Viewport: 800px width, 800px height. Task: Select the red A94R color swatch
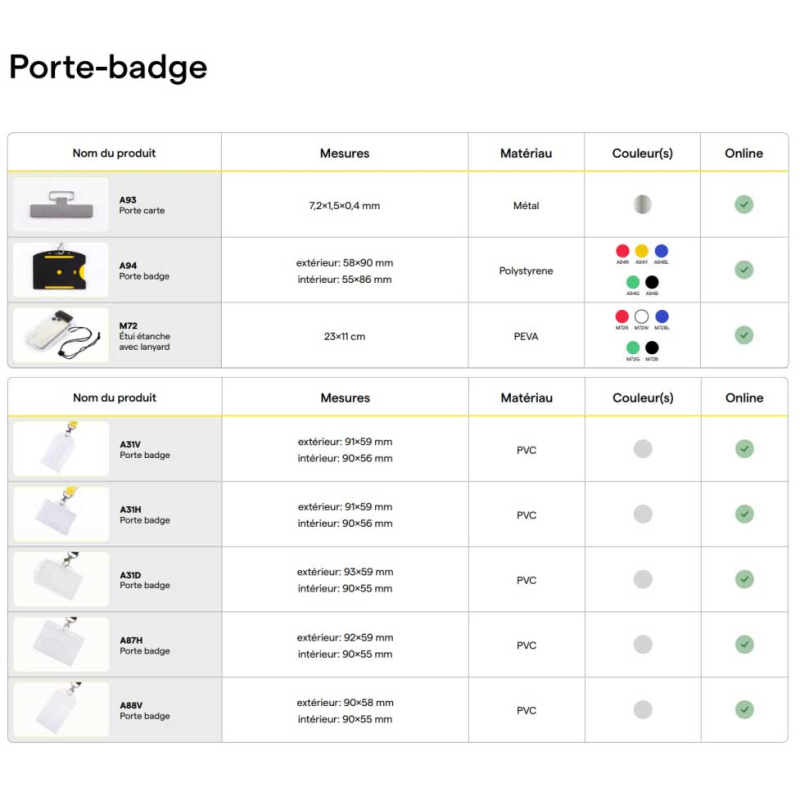click(622, 251)
